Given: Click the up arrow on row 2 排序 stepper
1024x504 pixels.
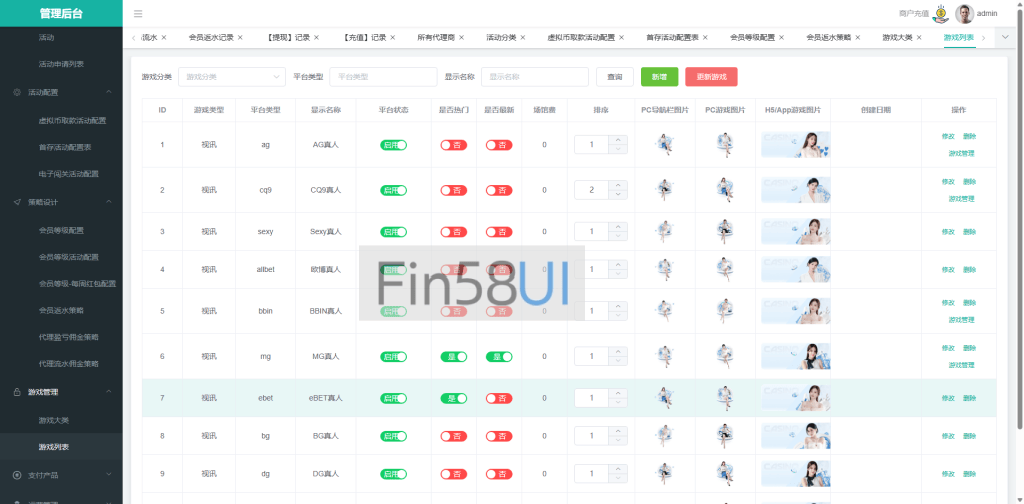Looking at the screenshot, I should (x=618, y=185).
